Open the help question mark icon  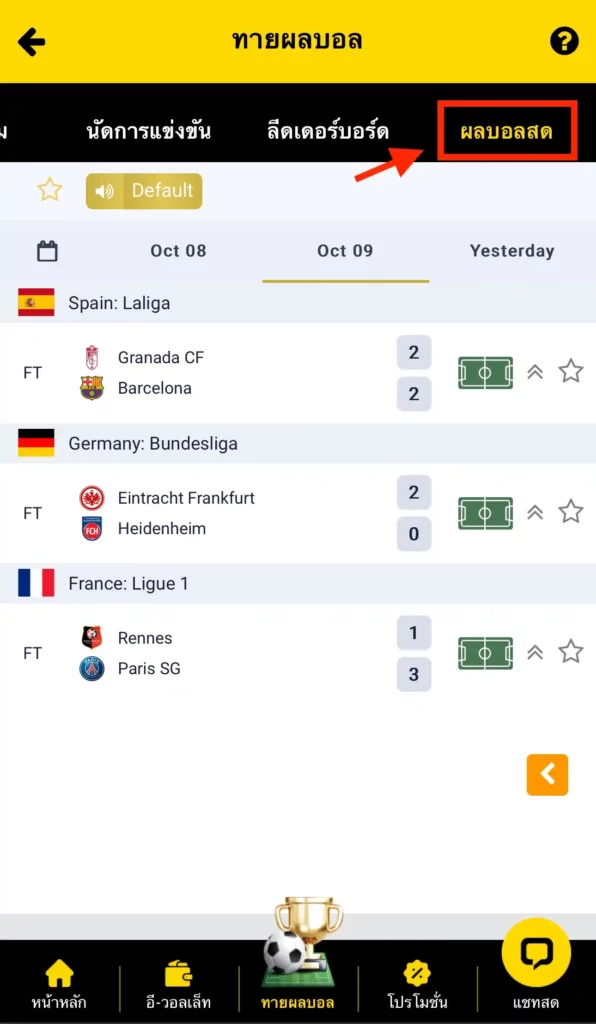[x=564, y=42]
